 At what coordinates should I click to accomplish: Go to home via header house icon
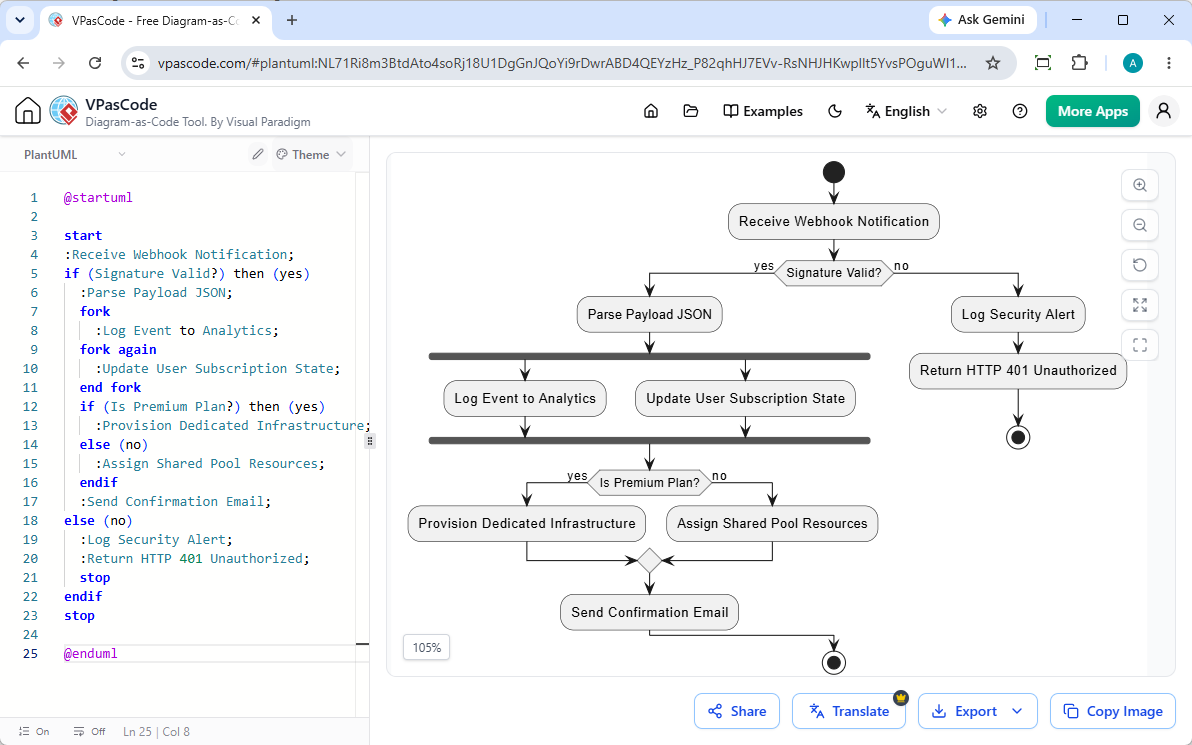[651, 111]
